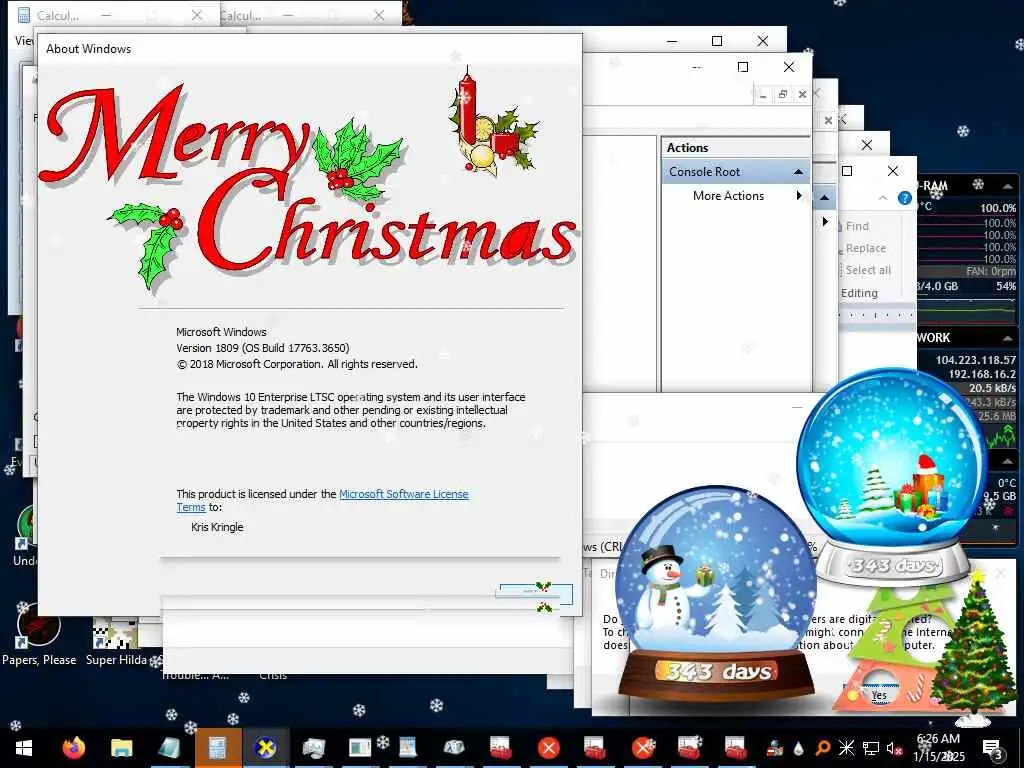
Task: Open the Papers, Please desktop shortcut
Action: 39,635
